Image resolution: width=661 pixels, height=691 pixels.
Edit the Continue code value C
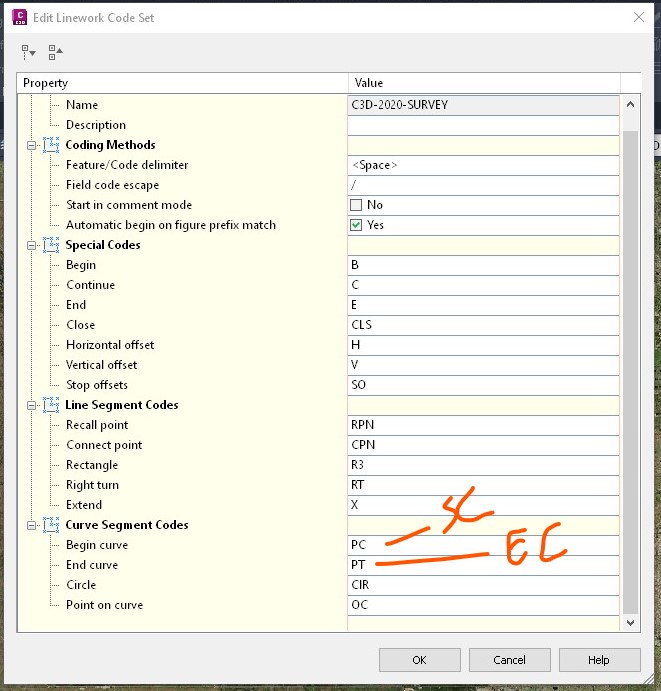(483, 285)
